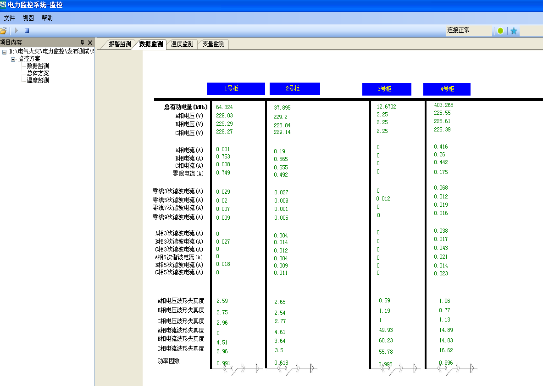
Task: Click the blue 2号柜 cabinet button
Action: point(295,89)
